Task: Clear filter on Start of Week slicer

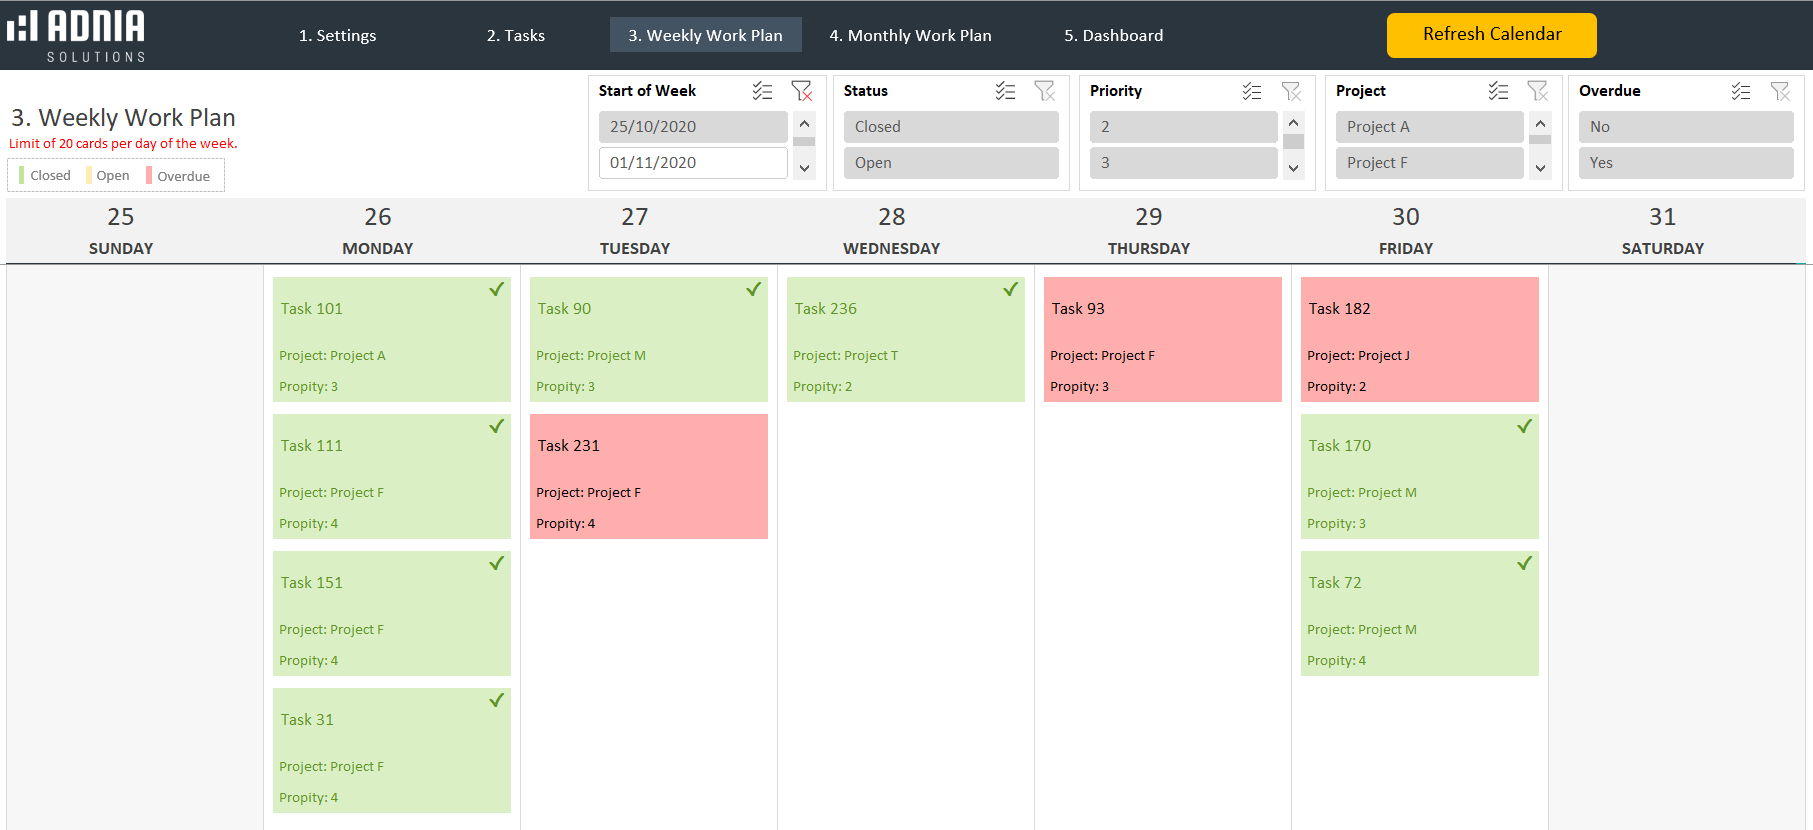Action: [x=802, y=91]
